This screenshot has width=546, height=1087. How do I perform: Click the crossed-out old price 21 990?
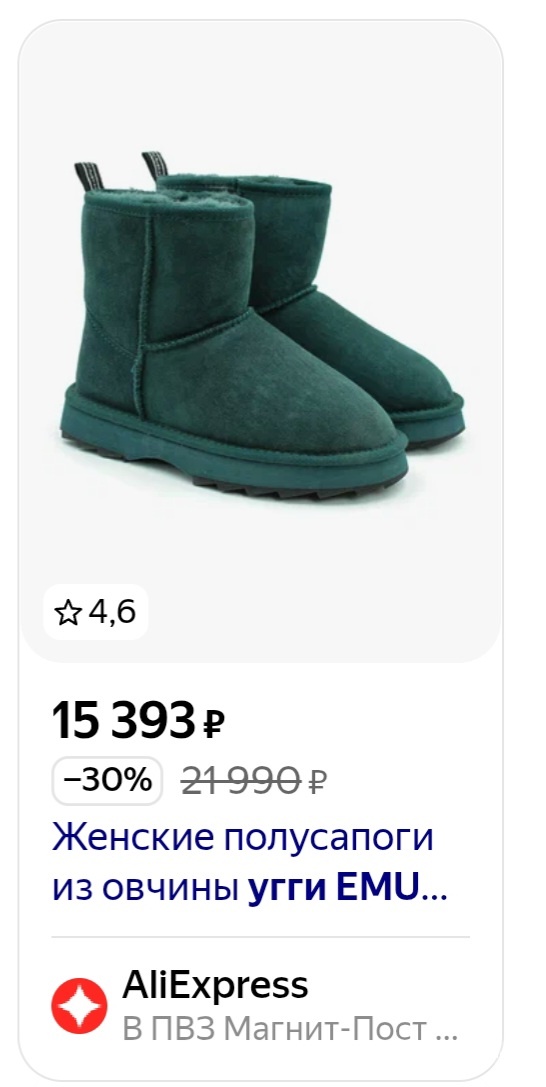pos(242,782)
